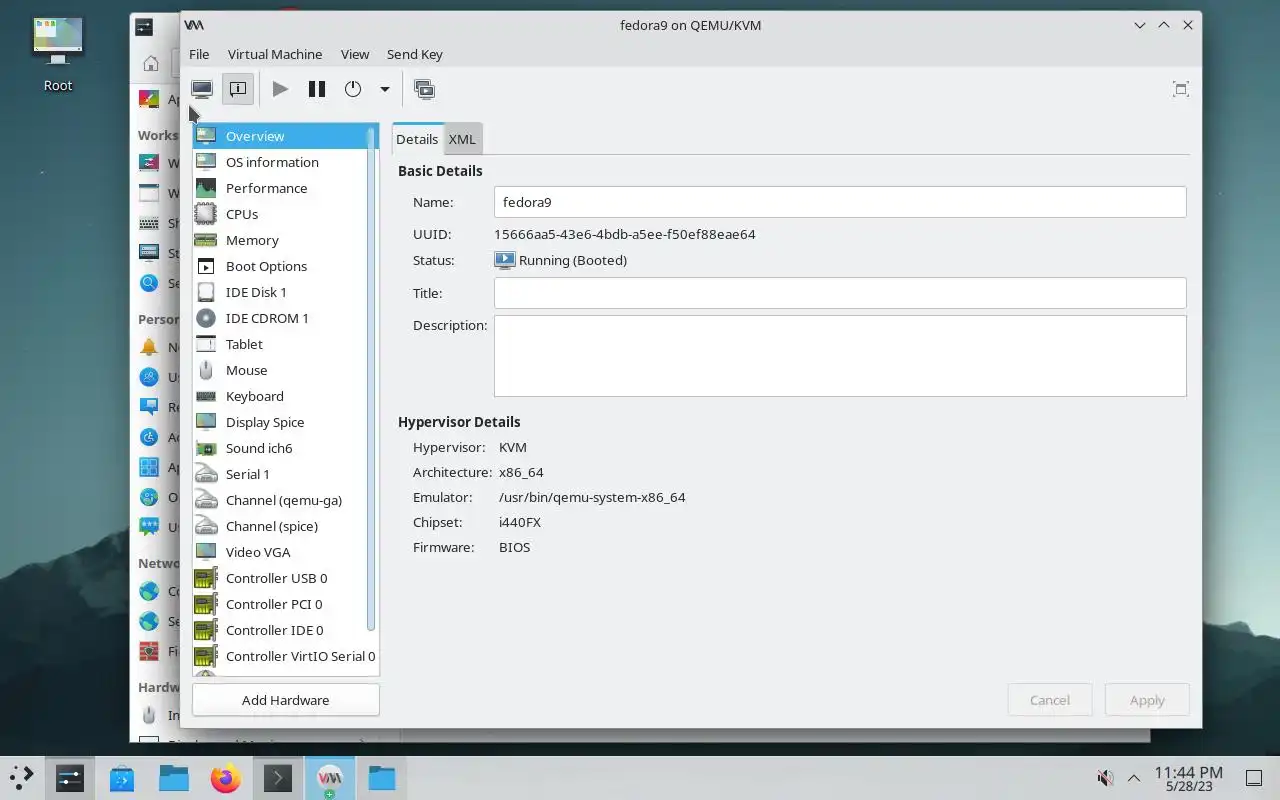Viewport: 1280px width, 800px height.
Task: Open System Settings from taskbar
Action: click(69, 777)
